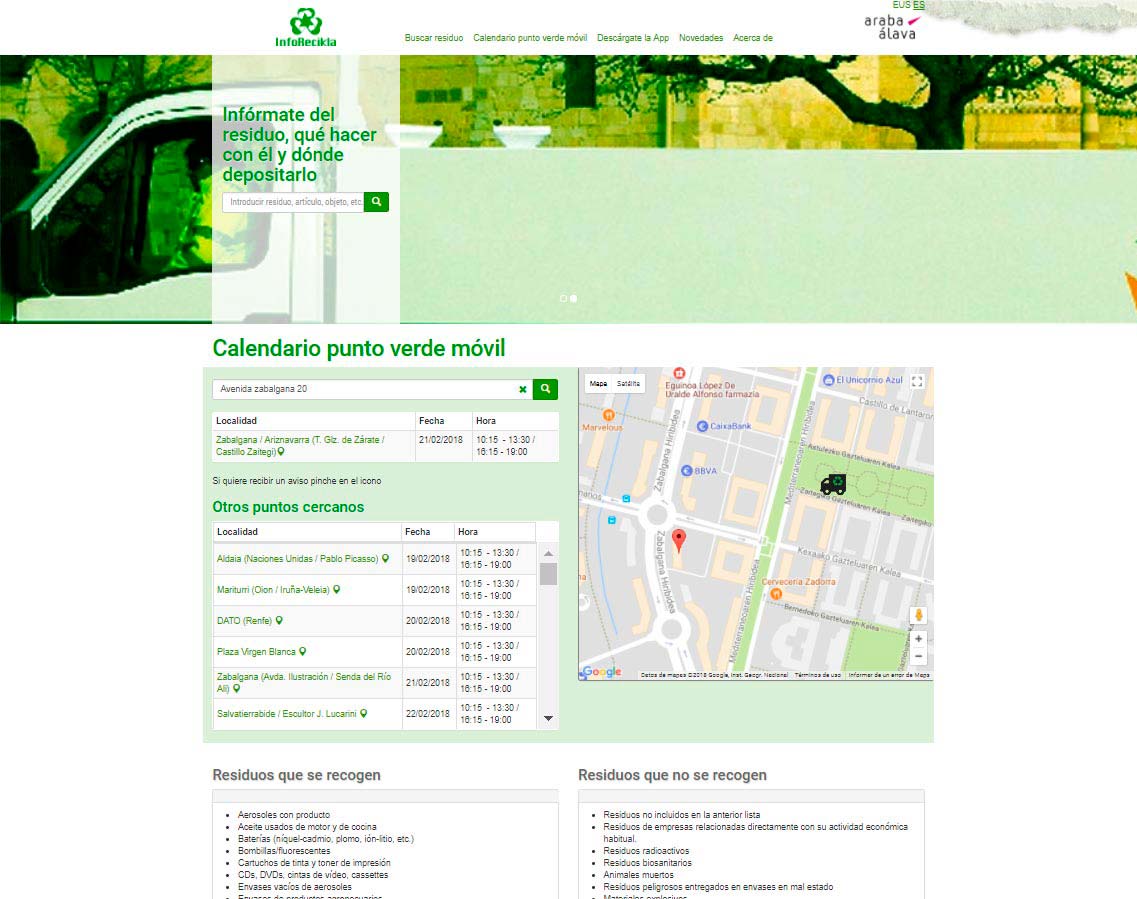Switch language to EUS
This screenshot has width=1137, height=899.
[901, 5]
